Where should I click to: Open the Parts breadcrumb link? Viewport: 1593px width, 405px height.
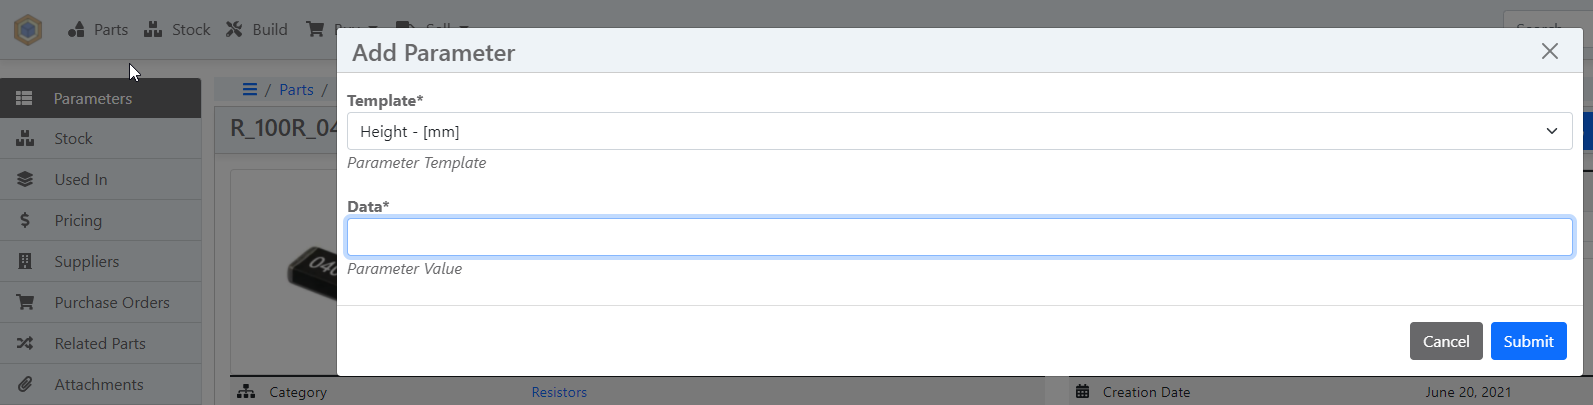(x=296, y=90)
